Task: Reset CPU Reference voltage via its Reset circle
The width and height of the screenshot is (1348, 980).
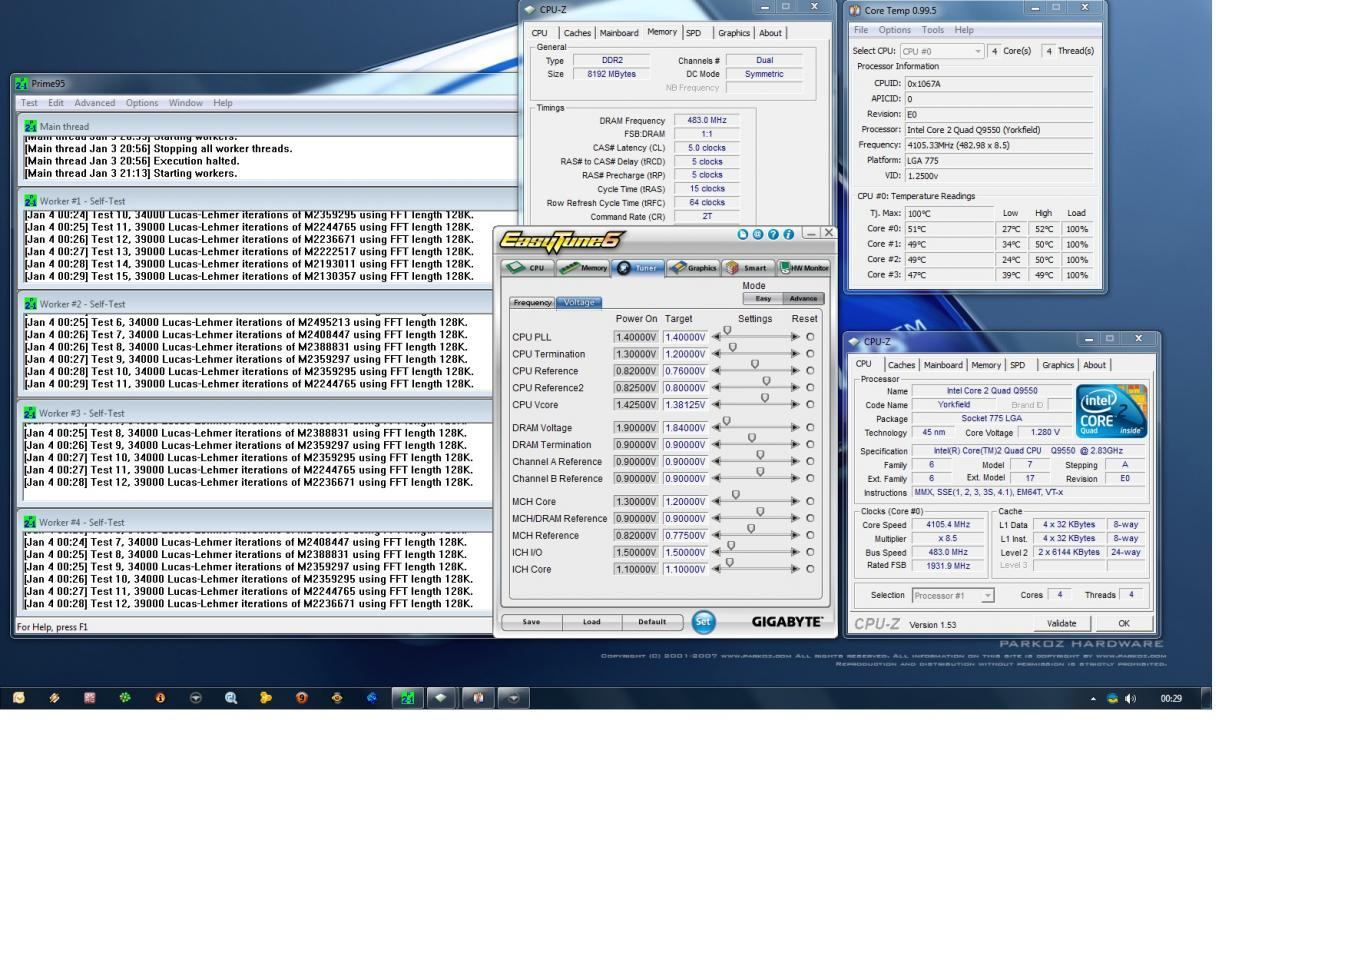Action: tap(810, 371)
